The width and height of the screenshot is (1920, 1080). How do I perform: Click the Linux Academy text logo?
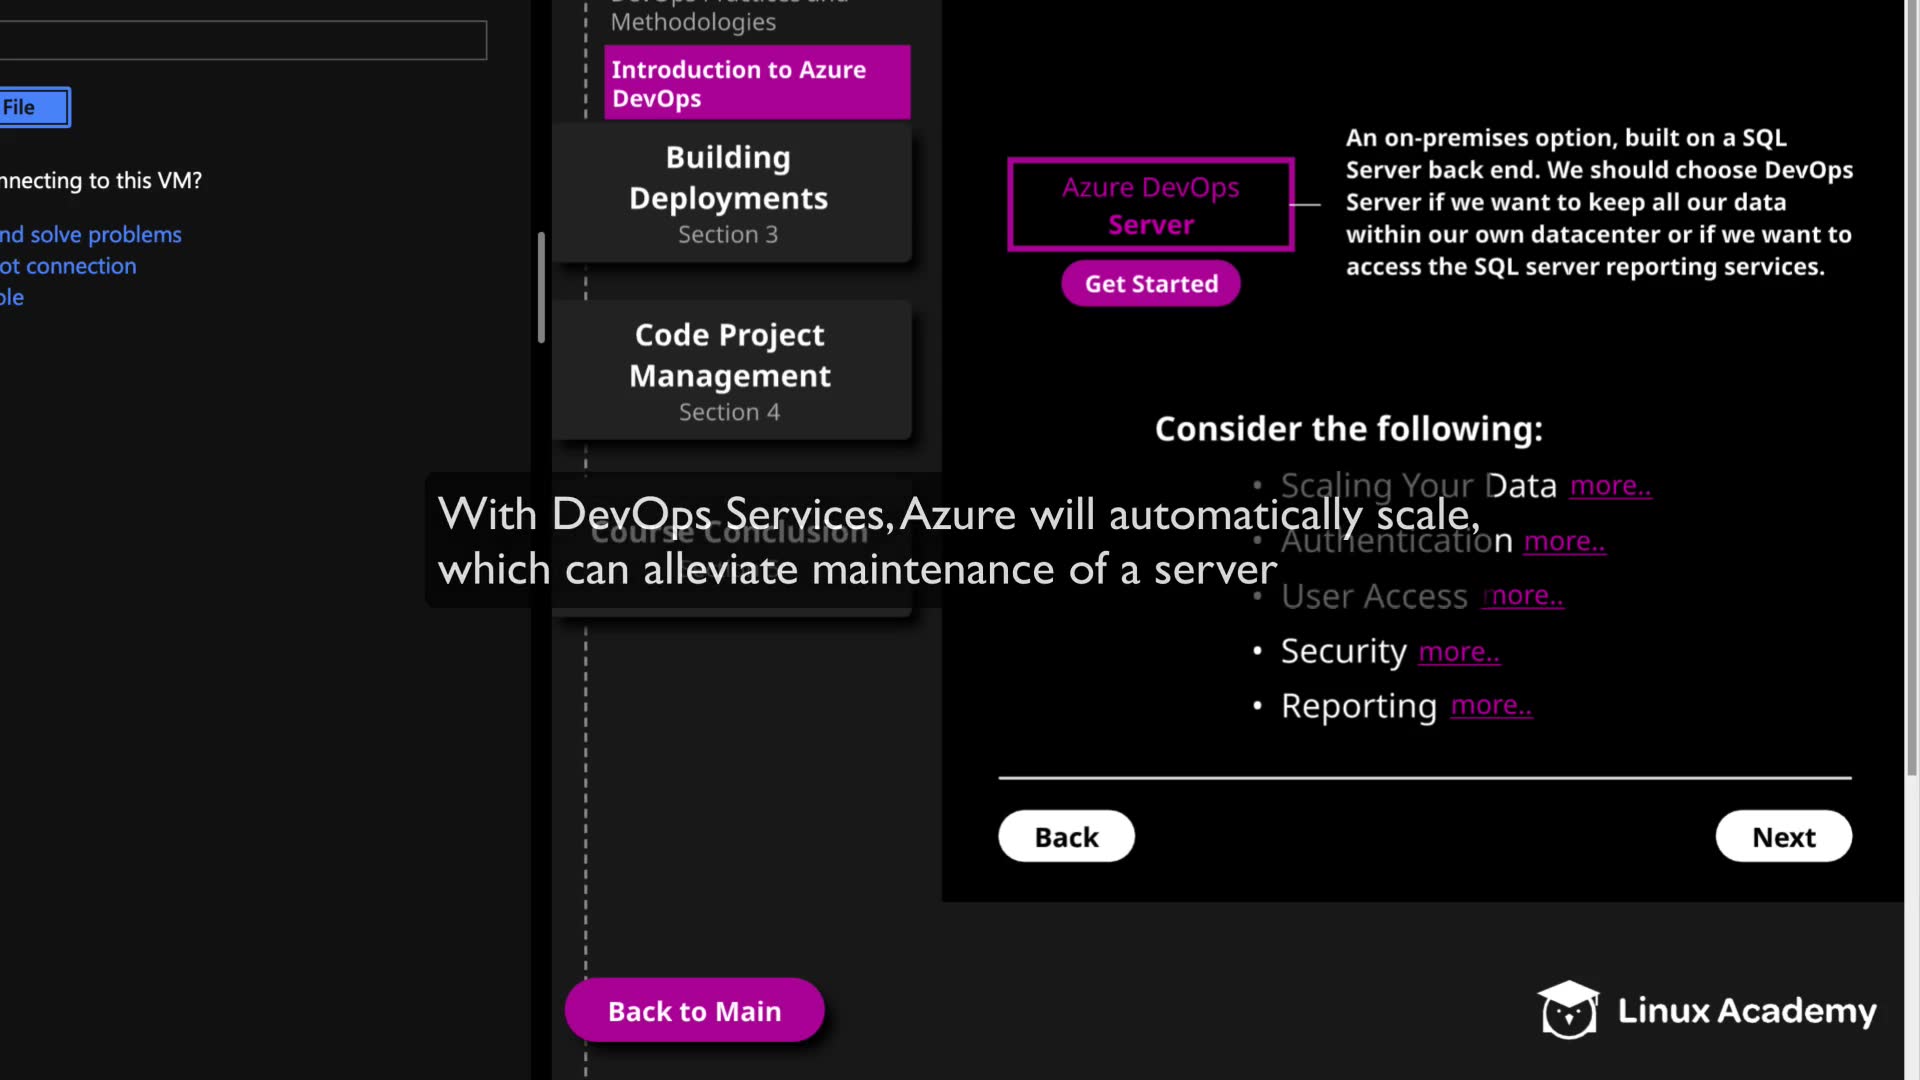tap(1746, 1011)
